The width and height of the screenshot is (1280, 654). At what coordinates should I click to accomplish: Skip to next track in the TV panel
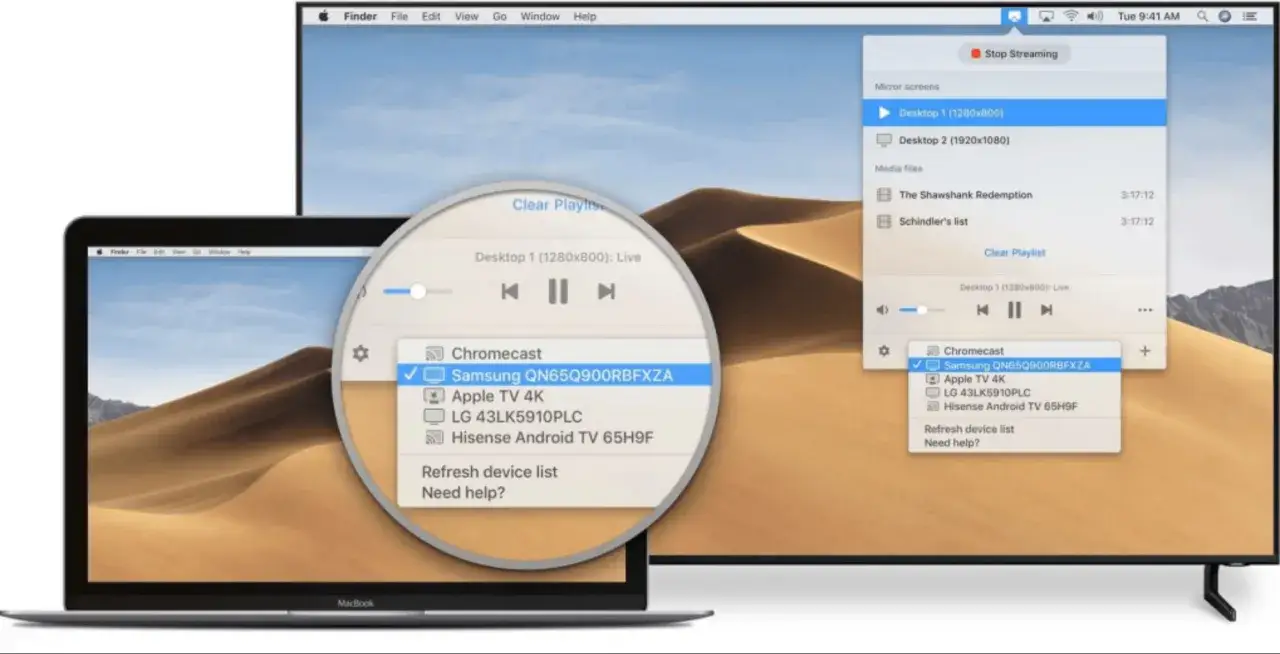point(1046,310)
